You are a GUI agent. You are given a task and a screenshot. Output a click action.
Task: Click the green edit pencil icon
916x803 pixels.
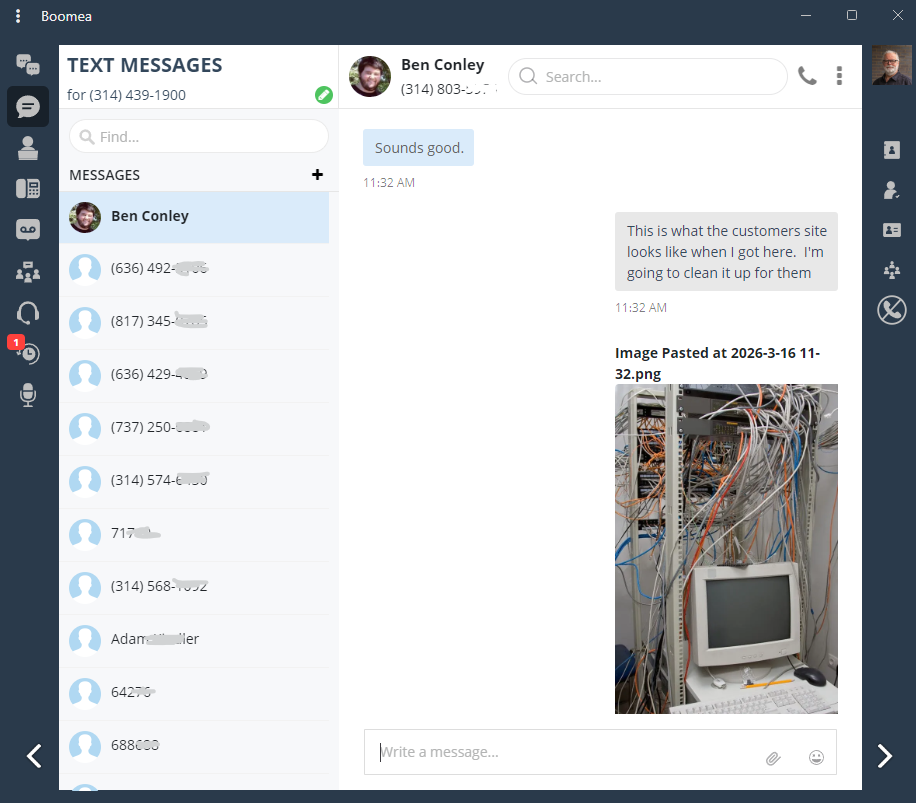pyautogui.click(x=323, y=95)
